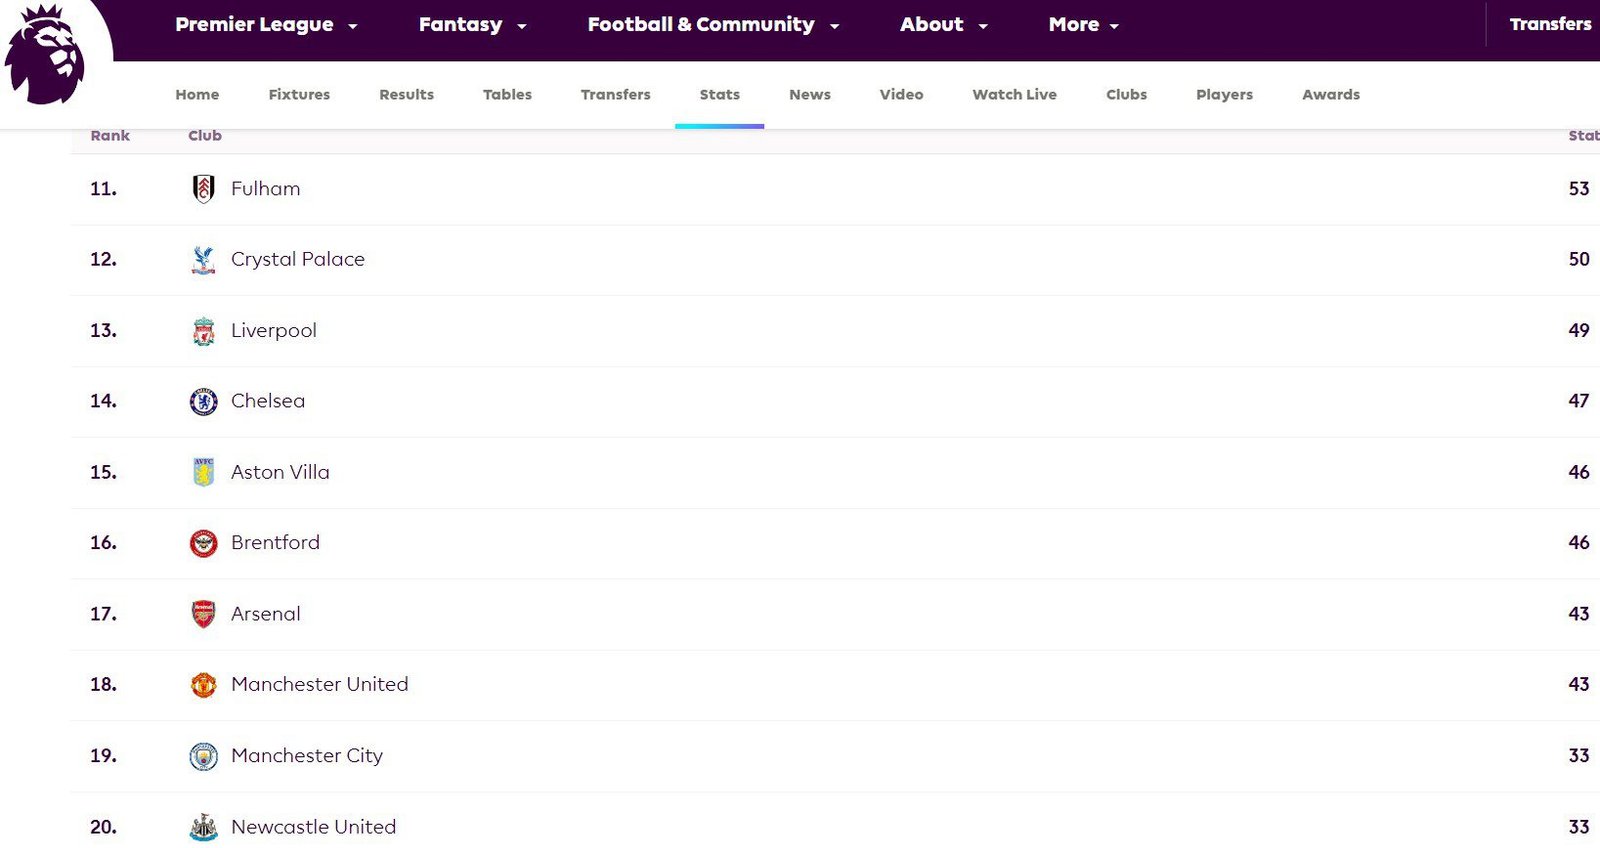
Task: Click Liverpool's stat value 49
Action: click(x=1578, y=331)
